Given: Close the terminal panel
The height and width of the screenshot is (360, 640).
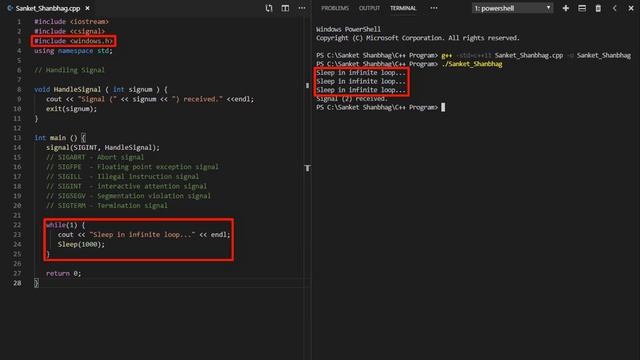Looking at the screenshot, I should click(631, 8).
